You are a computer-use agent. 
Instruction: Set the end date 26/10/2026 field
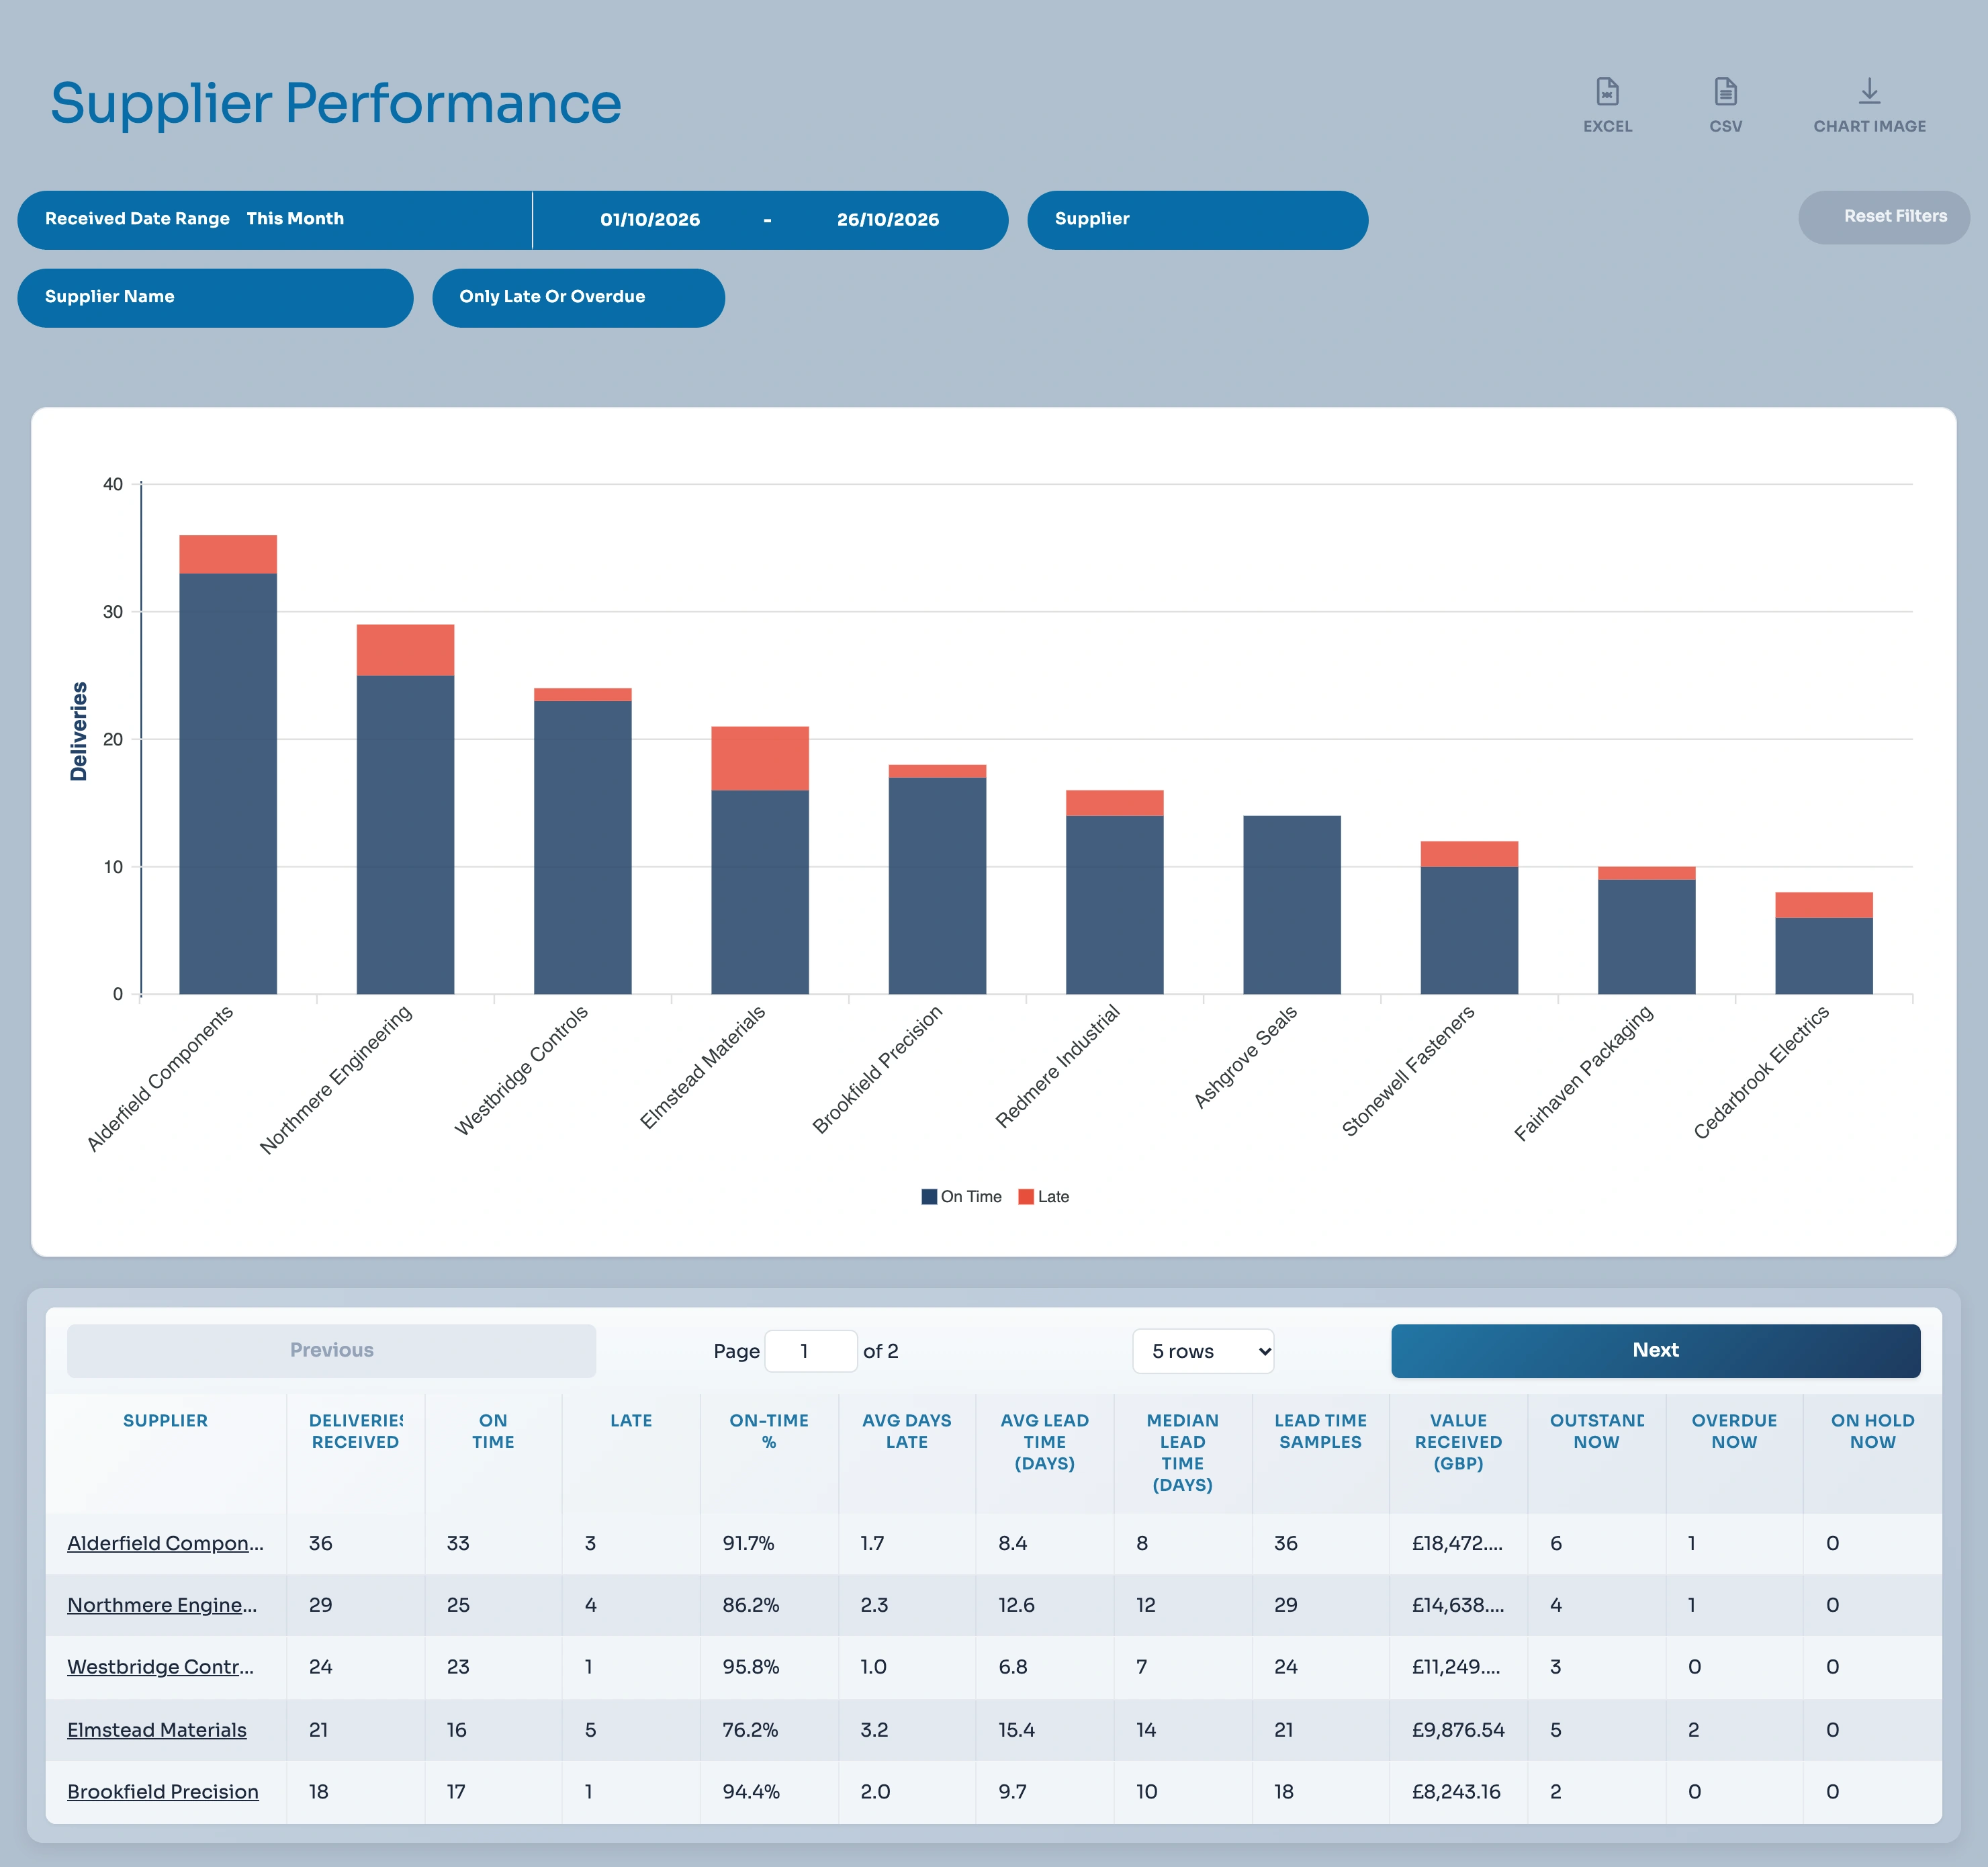[x=888, y=219]
